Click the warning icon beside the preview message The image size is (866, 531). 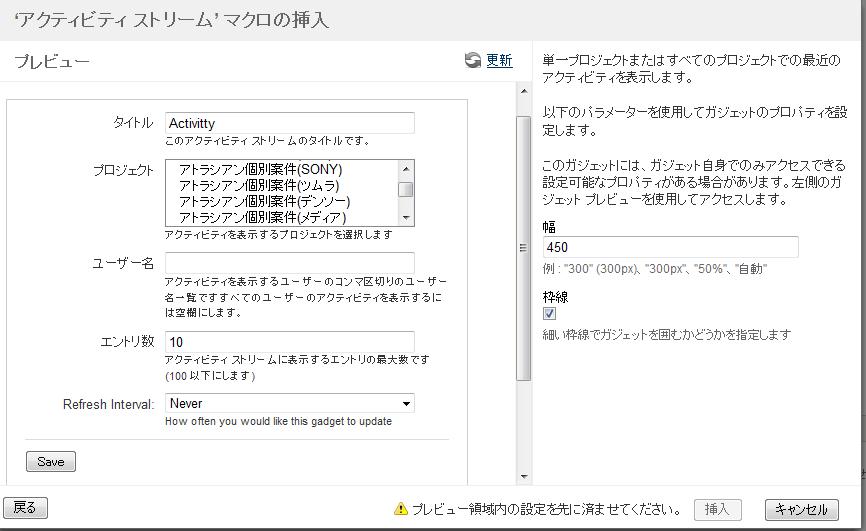pyautogui.click(x=400, y=509)
